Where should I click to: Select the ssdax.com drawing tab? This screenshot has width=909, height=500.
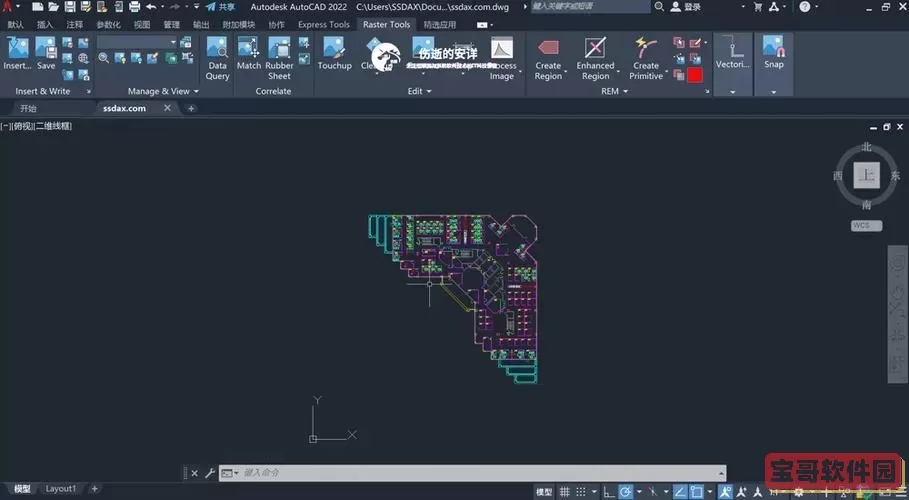click(125, 108)
